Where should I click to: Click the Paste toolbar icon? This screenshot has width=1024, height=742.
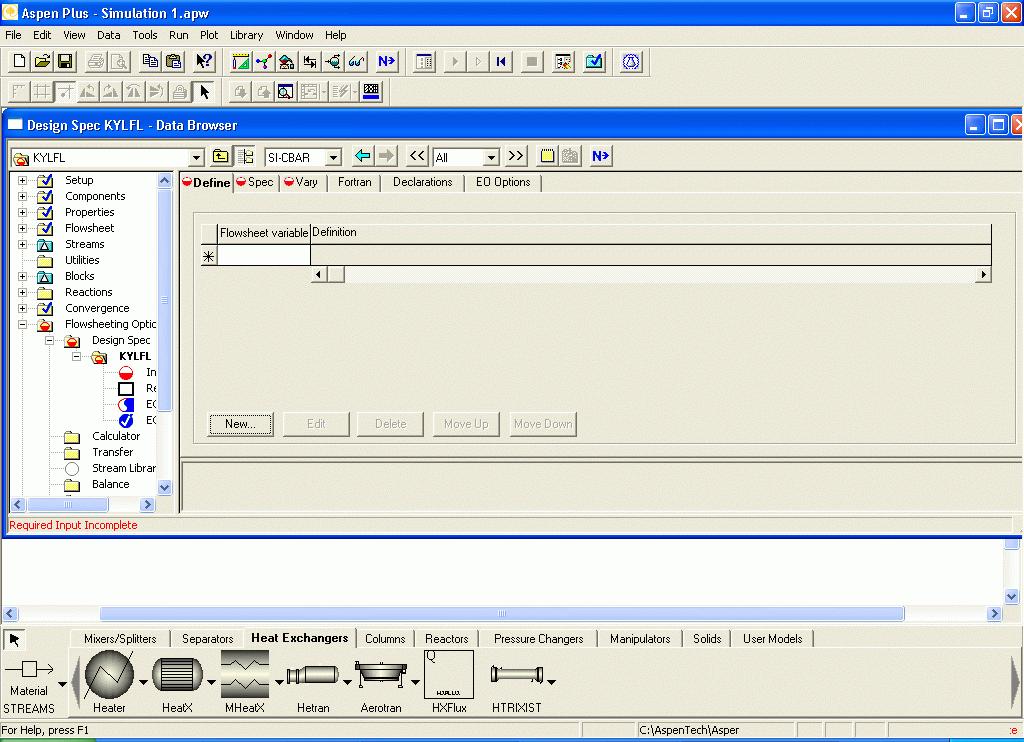[174, 61]
